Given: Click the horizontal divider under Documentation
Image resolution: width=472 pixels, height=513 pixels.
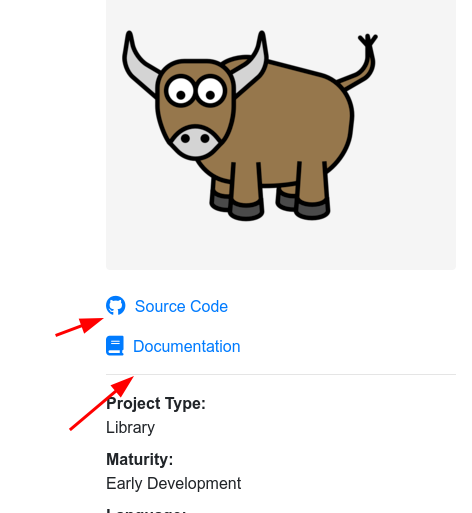Looking at the screenshot, I should pos(281,374).
